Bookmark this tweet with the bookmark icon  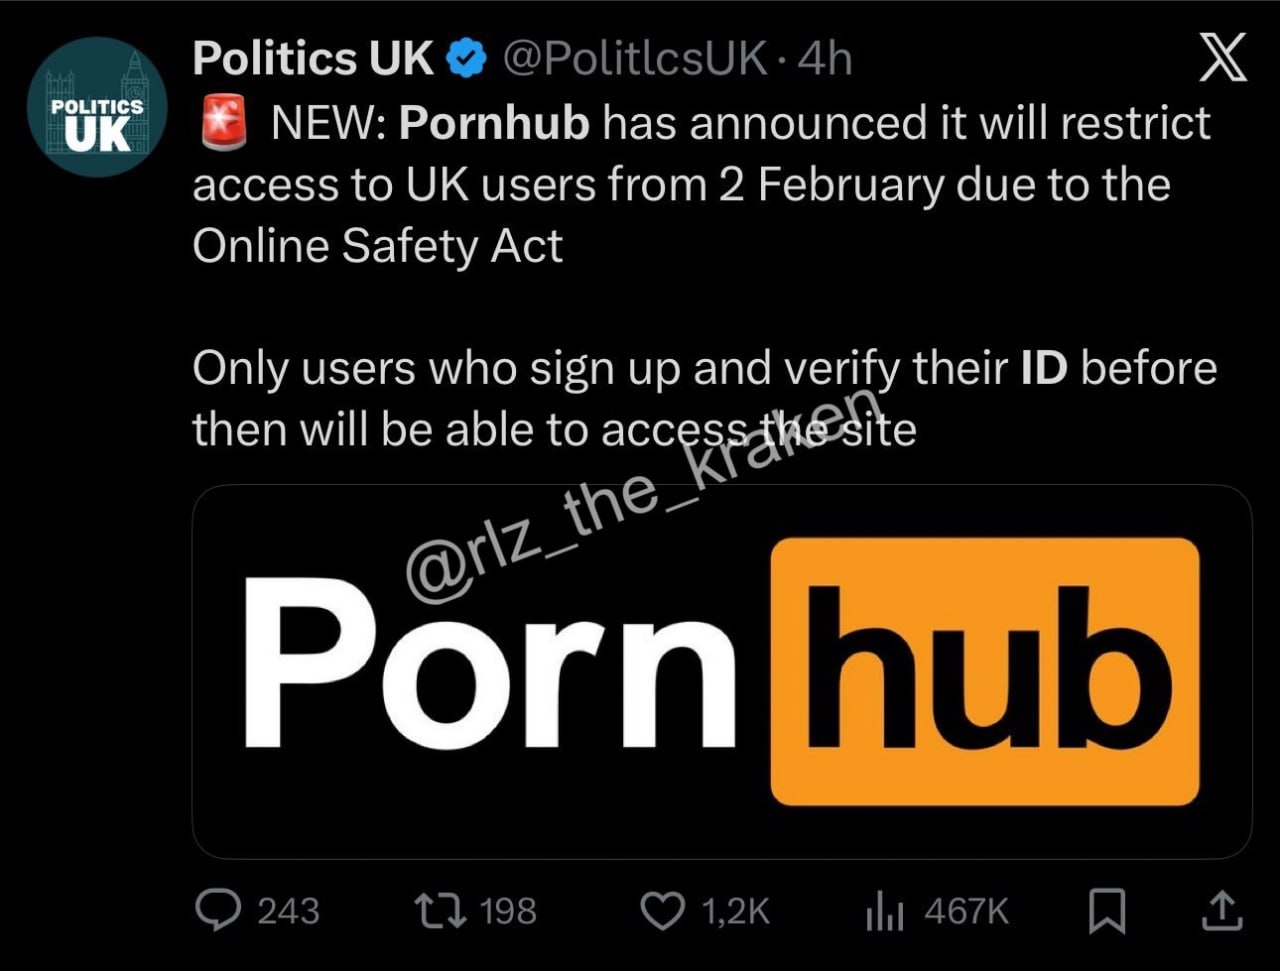tap(1106, 911)
